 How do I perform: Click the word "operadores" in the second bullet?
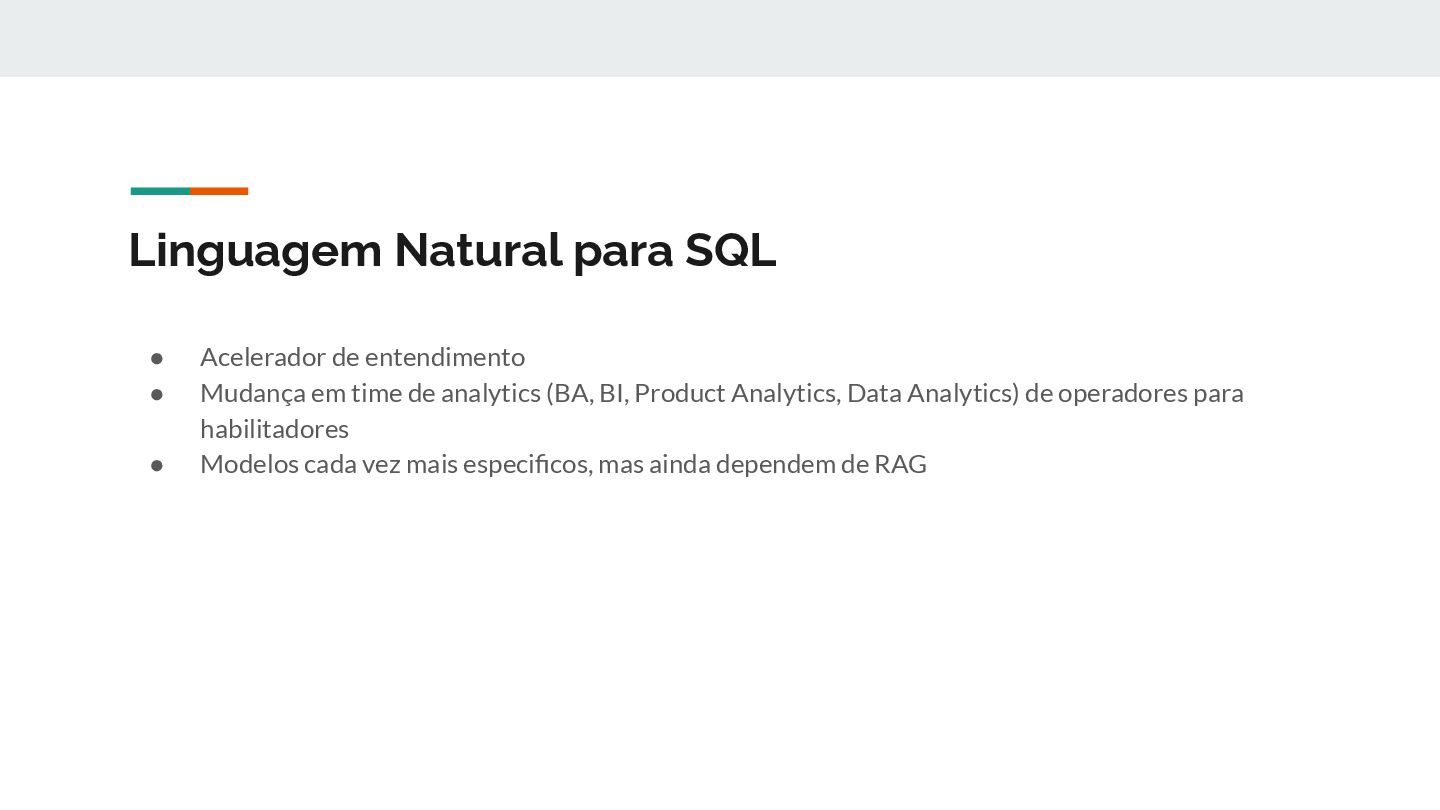pos(1122,393)
